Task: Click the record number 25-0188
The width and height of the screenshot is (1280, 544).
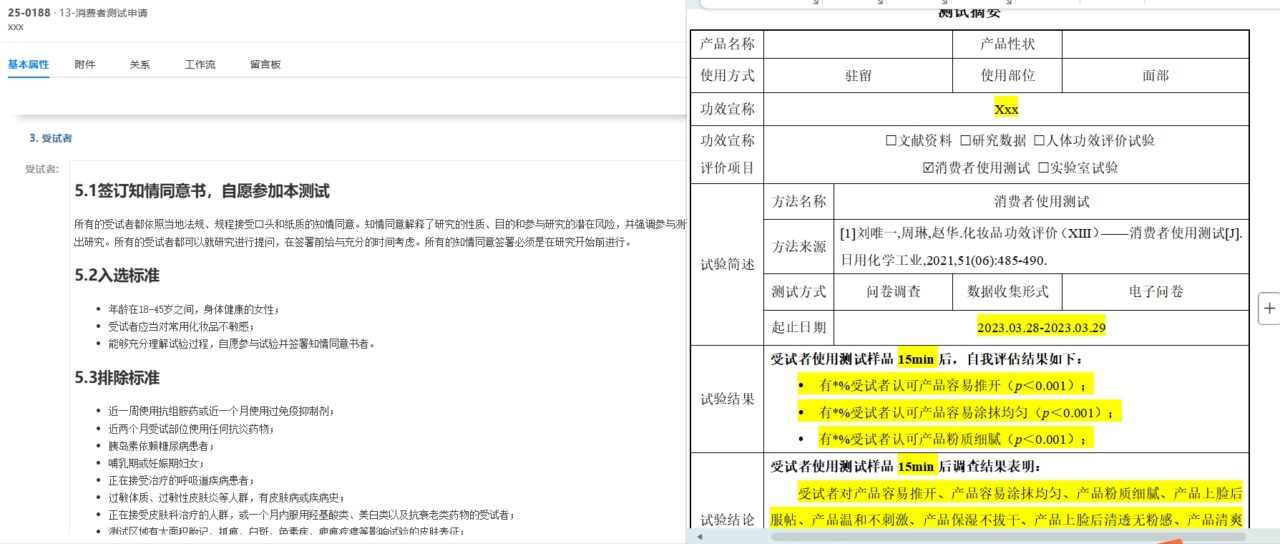Action: coord(29,11)
